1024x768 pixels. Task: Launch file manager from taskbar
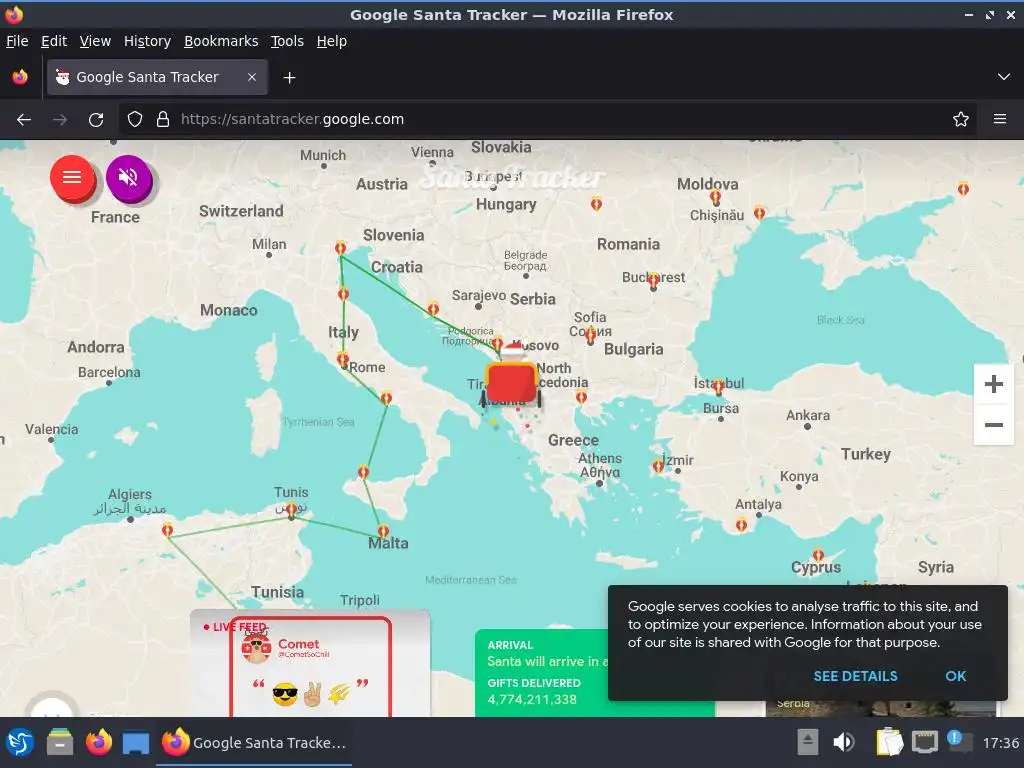tap(59, 743)
